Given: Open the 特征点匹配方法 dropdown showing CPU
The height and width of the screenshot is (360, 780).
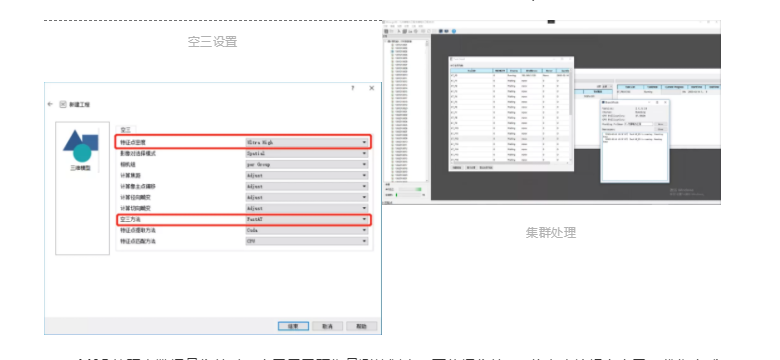Looking at the screenshot, I should (x=307, y=241).
